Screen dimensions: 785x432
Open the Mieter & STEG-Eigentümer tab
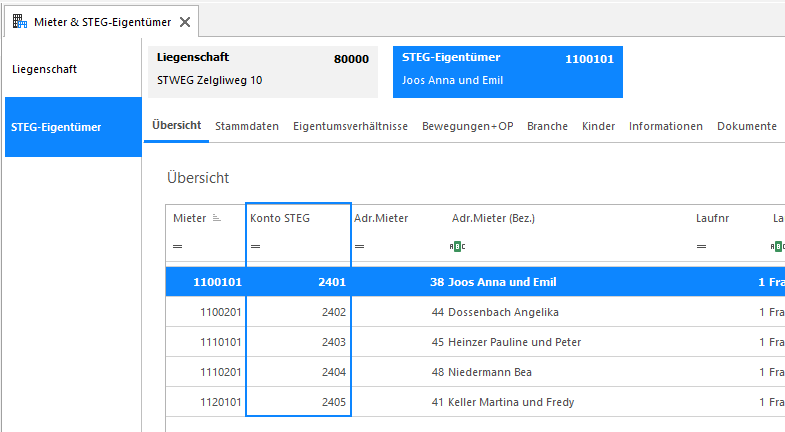(102, 22)
